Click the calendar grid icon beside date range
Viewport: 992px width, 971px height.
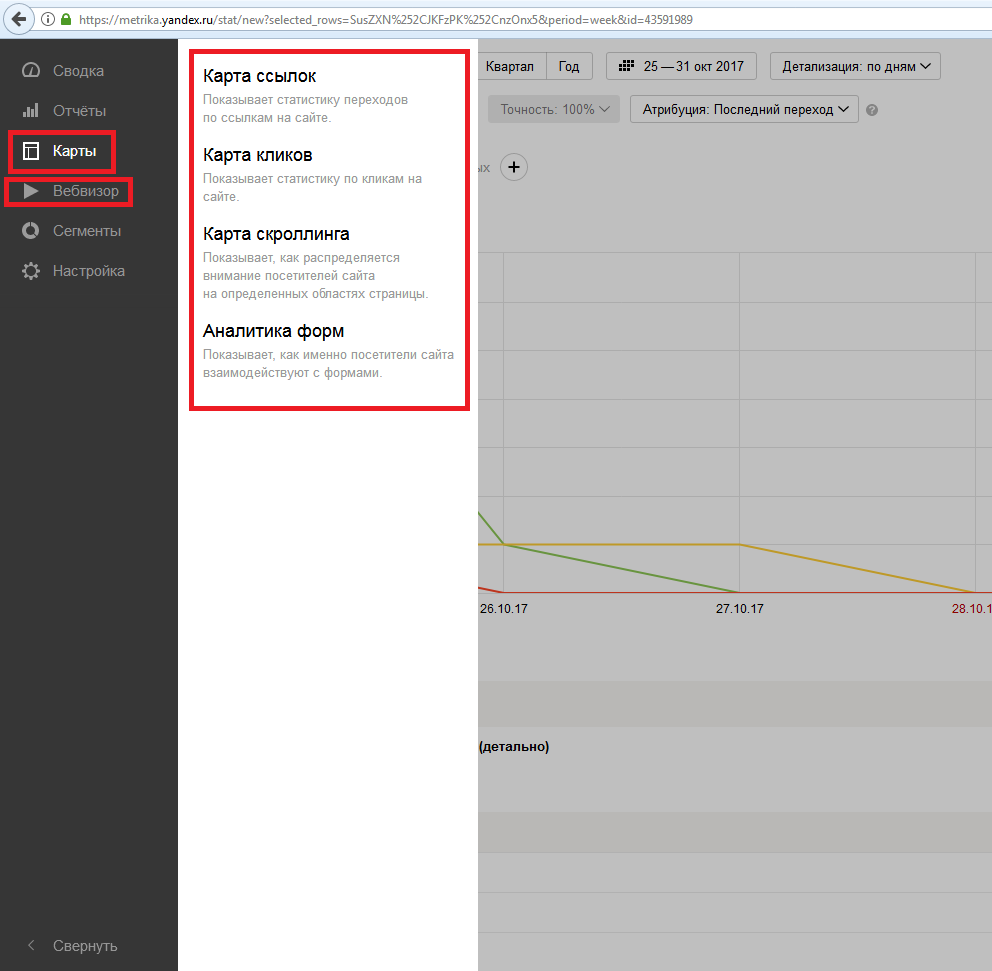(626, 66)
